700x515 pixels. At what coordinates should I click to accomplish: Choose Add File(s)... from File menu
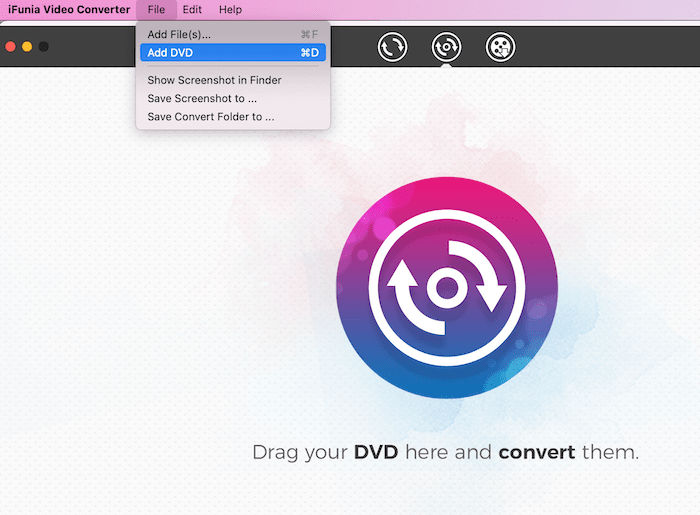click(x=179, y=35)
